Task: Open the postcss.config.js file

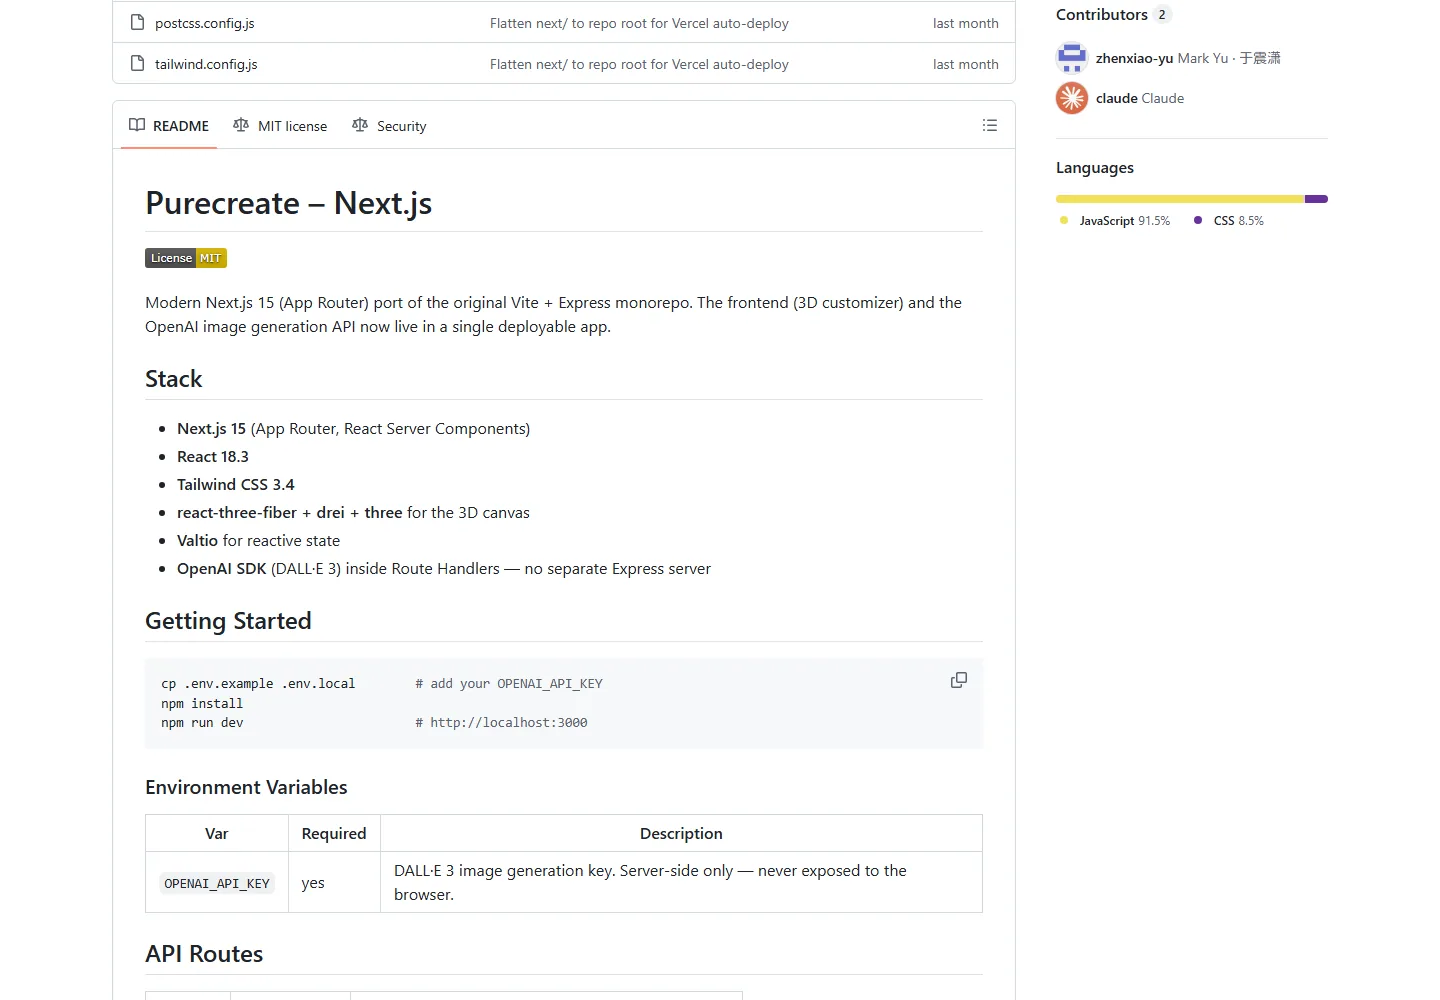Action: pyautogui.click(x=204, y=23)
